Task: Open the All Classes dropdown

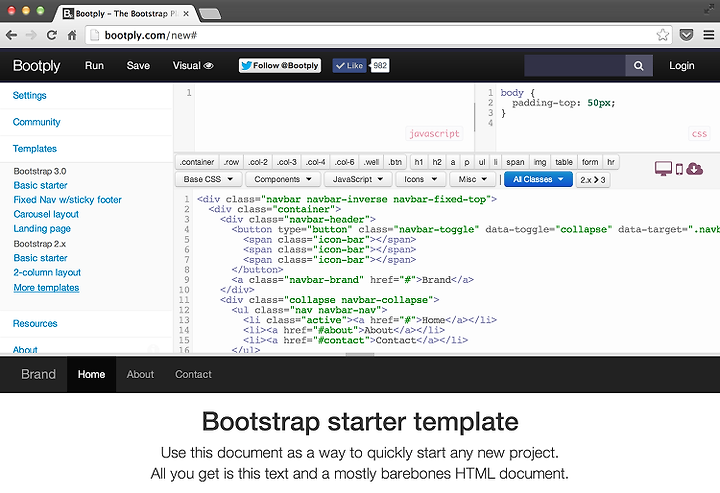Action: [x=538, y=179]
